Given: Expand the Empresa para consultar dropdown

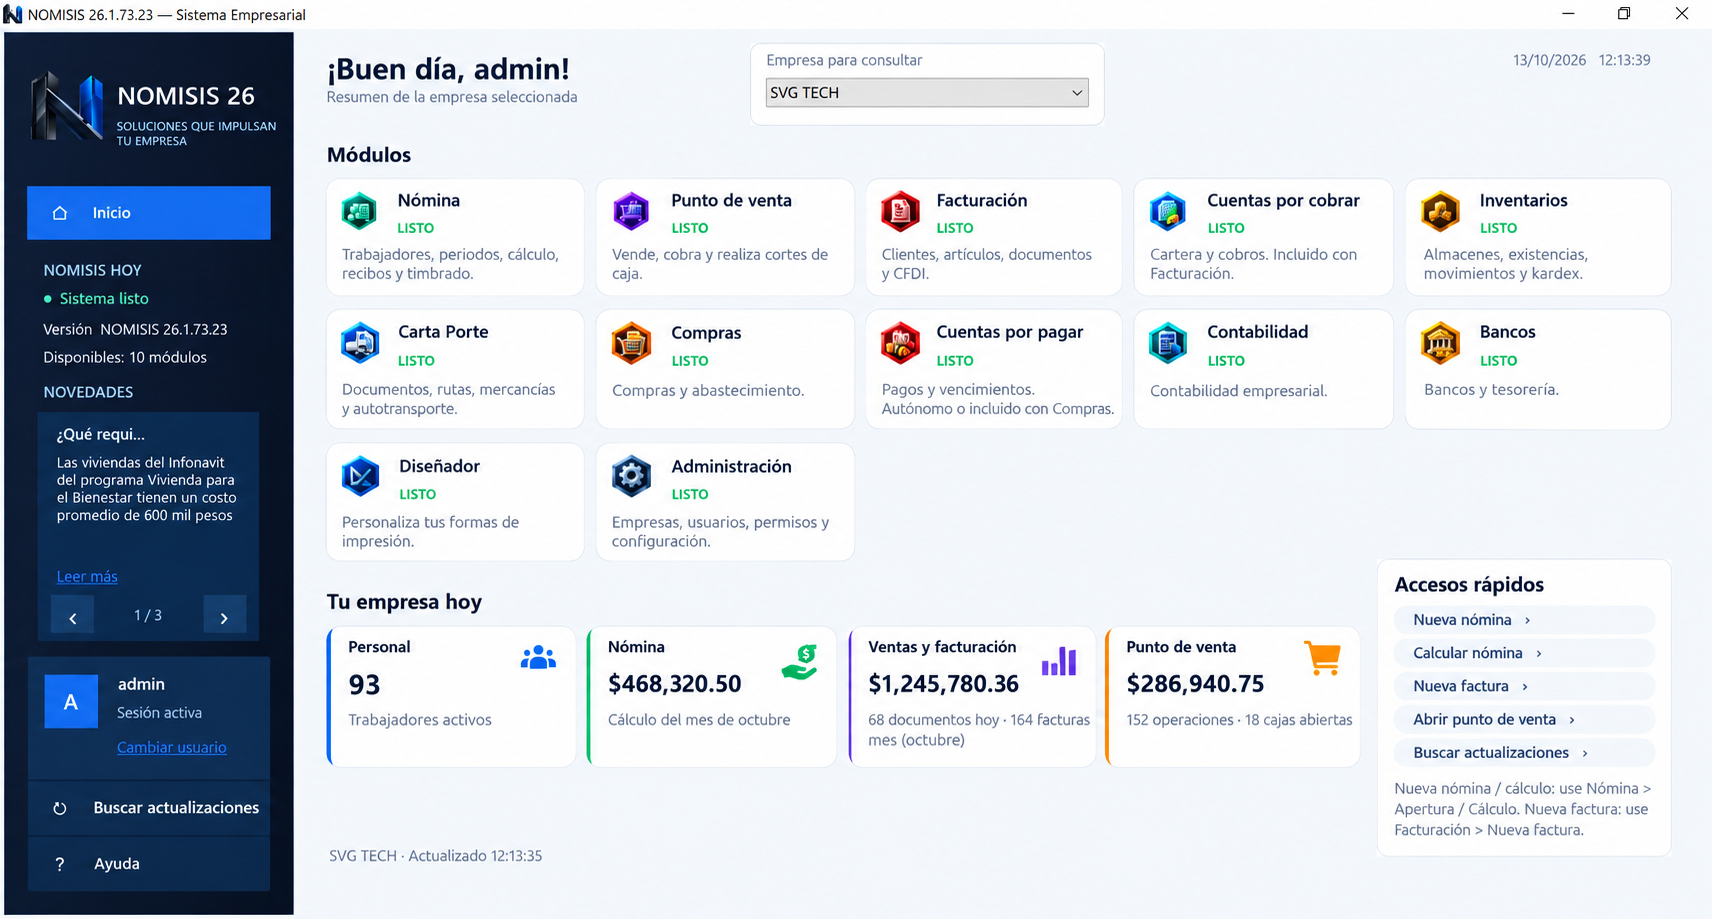Looking at the screenshot, I should coord(927,93).
